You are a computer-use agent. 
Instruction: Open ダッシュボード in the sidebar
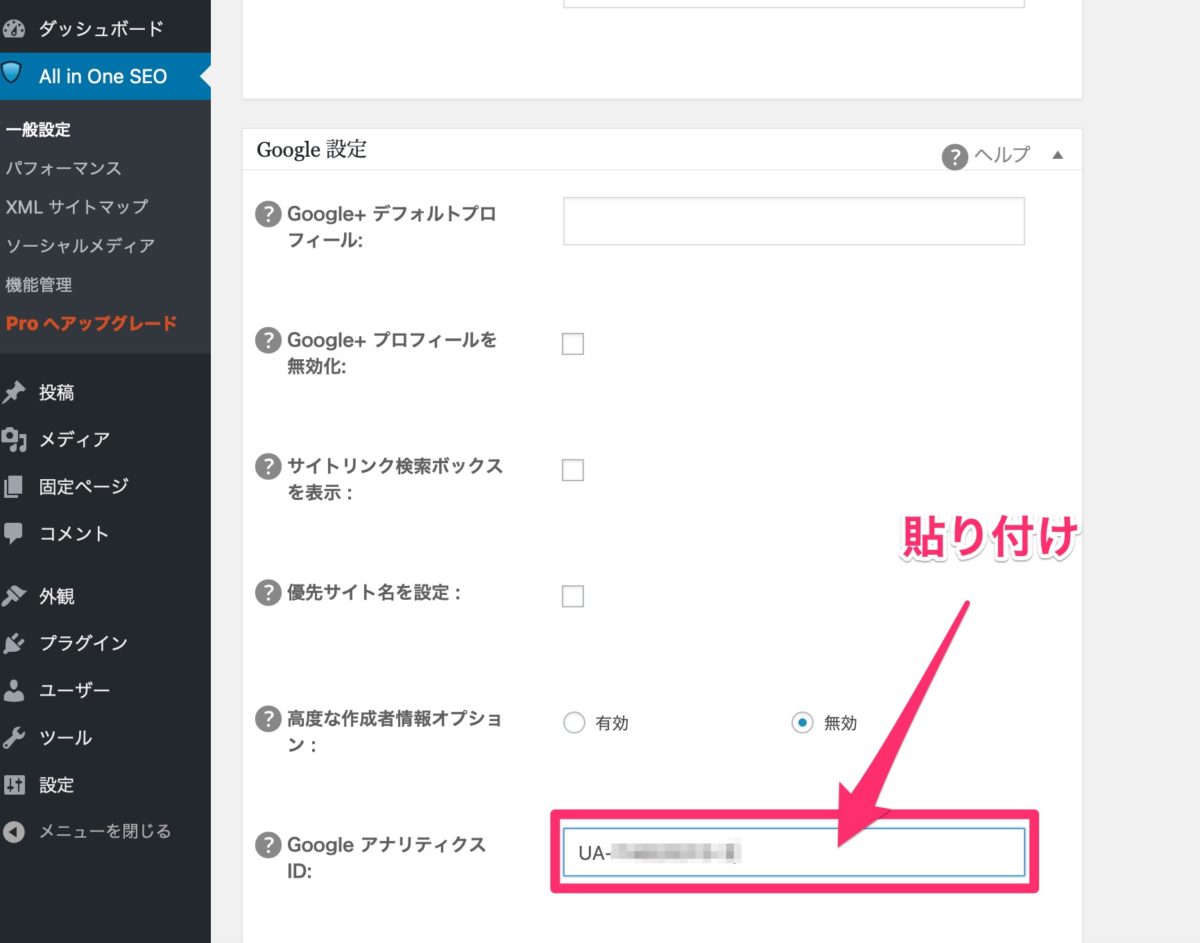tap(101, 29)
